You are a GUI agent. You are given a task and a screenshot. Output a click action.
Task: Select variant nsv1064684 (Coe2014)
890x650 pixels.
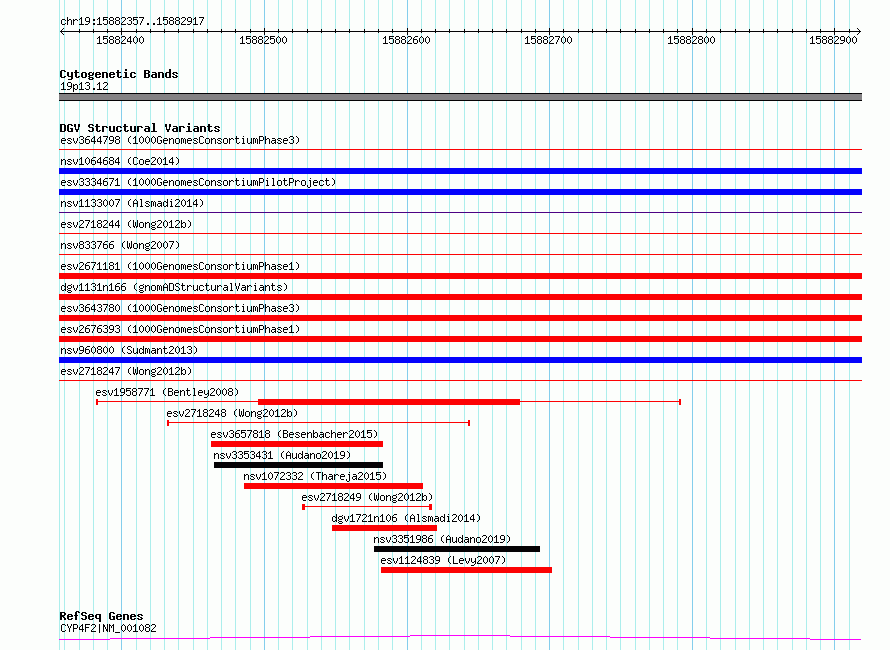120,161
